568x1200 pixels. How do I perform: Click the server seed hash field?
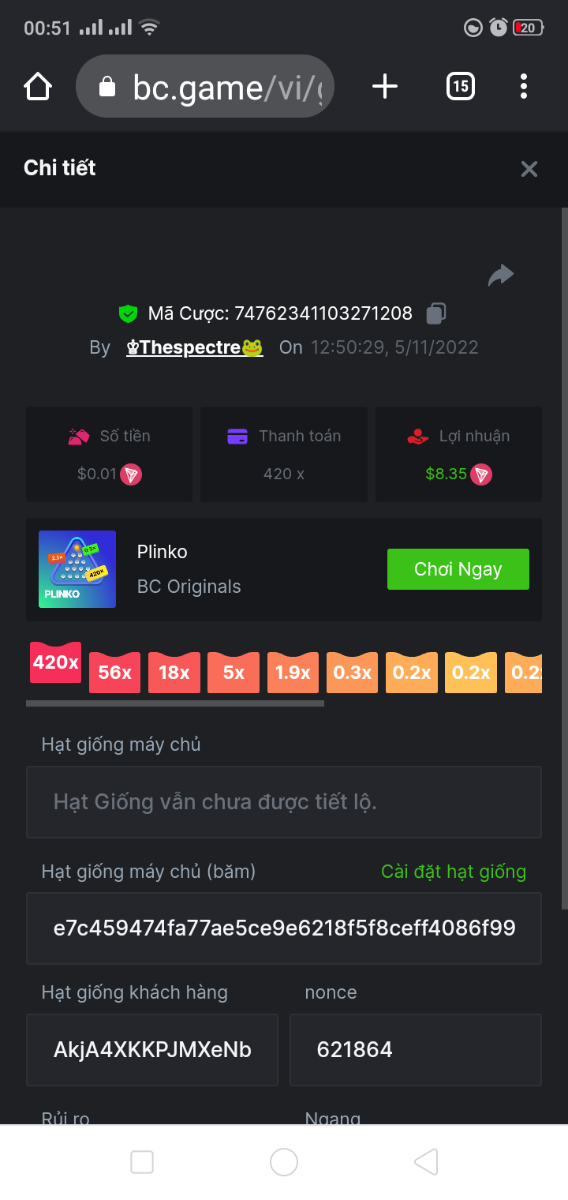[284, 928]
